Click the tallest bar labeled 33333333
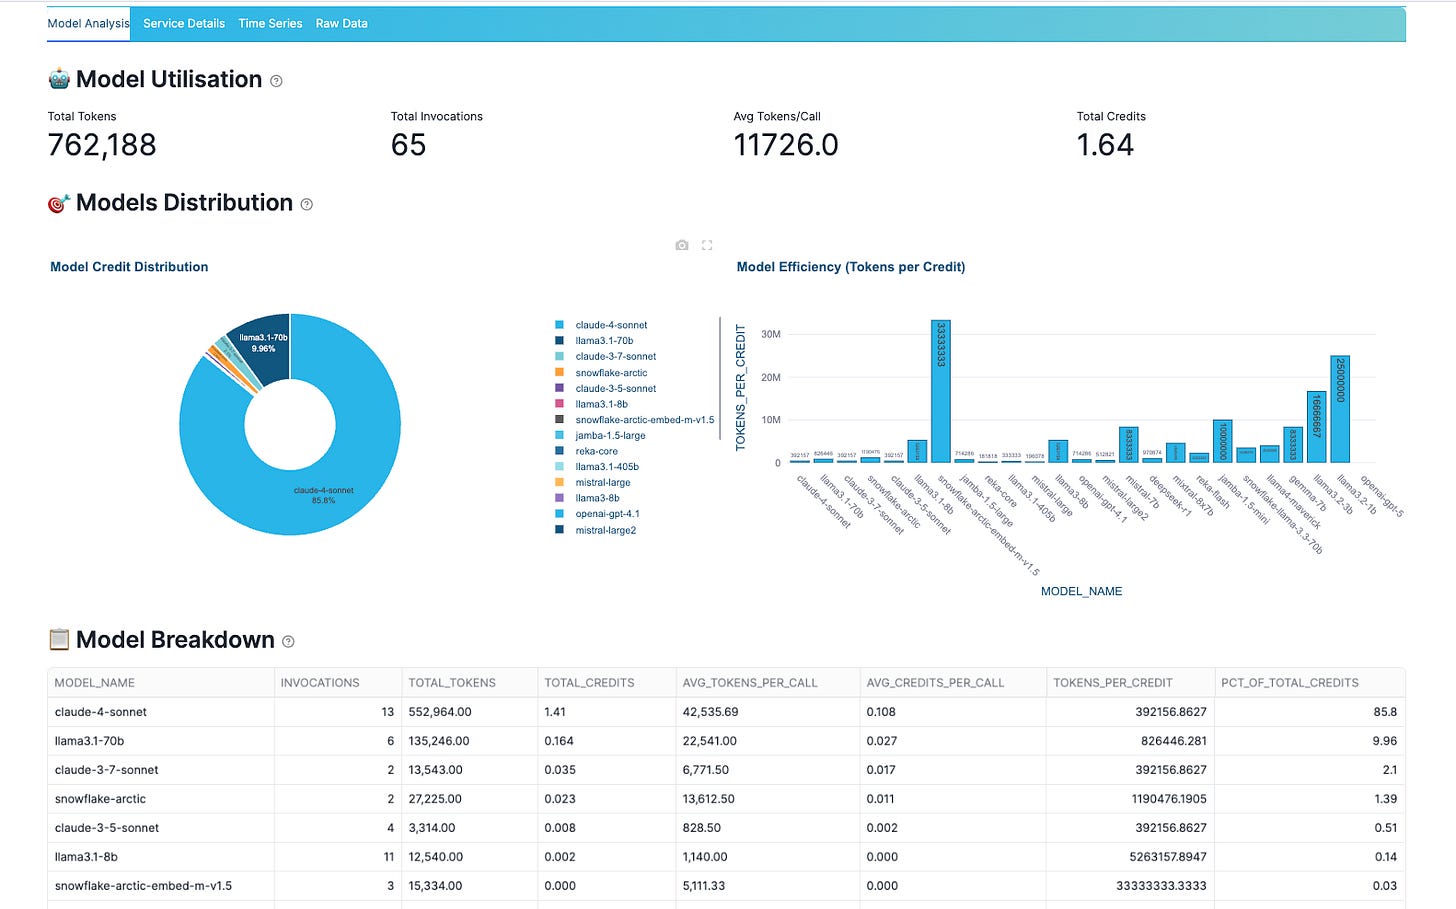 tap(940, 391)
